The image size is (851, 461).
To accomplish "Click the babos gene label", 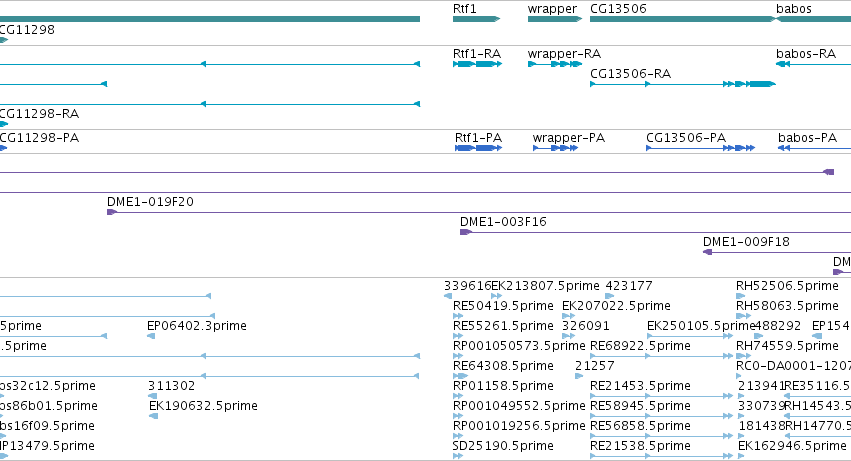I will (x=794, y=9).
